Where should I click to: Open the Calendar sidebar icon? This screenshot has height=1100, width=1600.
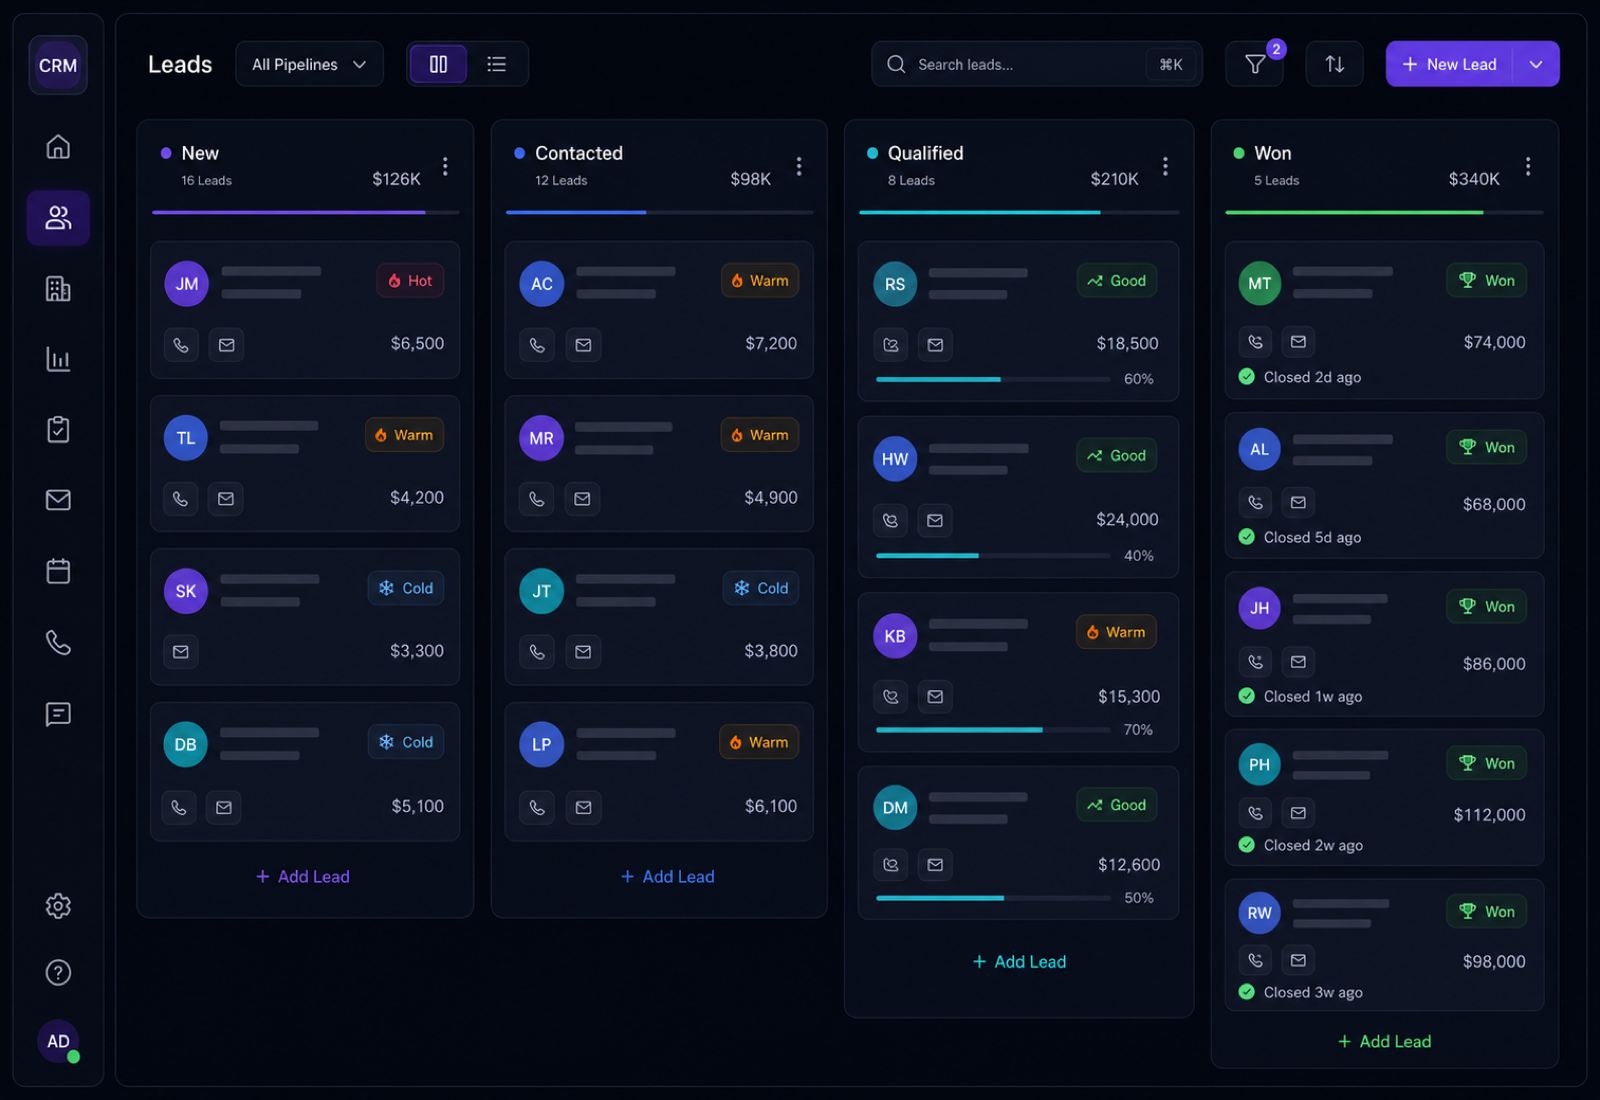pyautogui.click(x=58, y=571)
